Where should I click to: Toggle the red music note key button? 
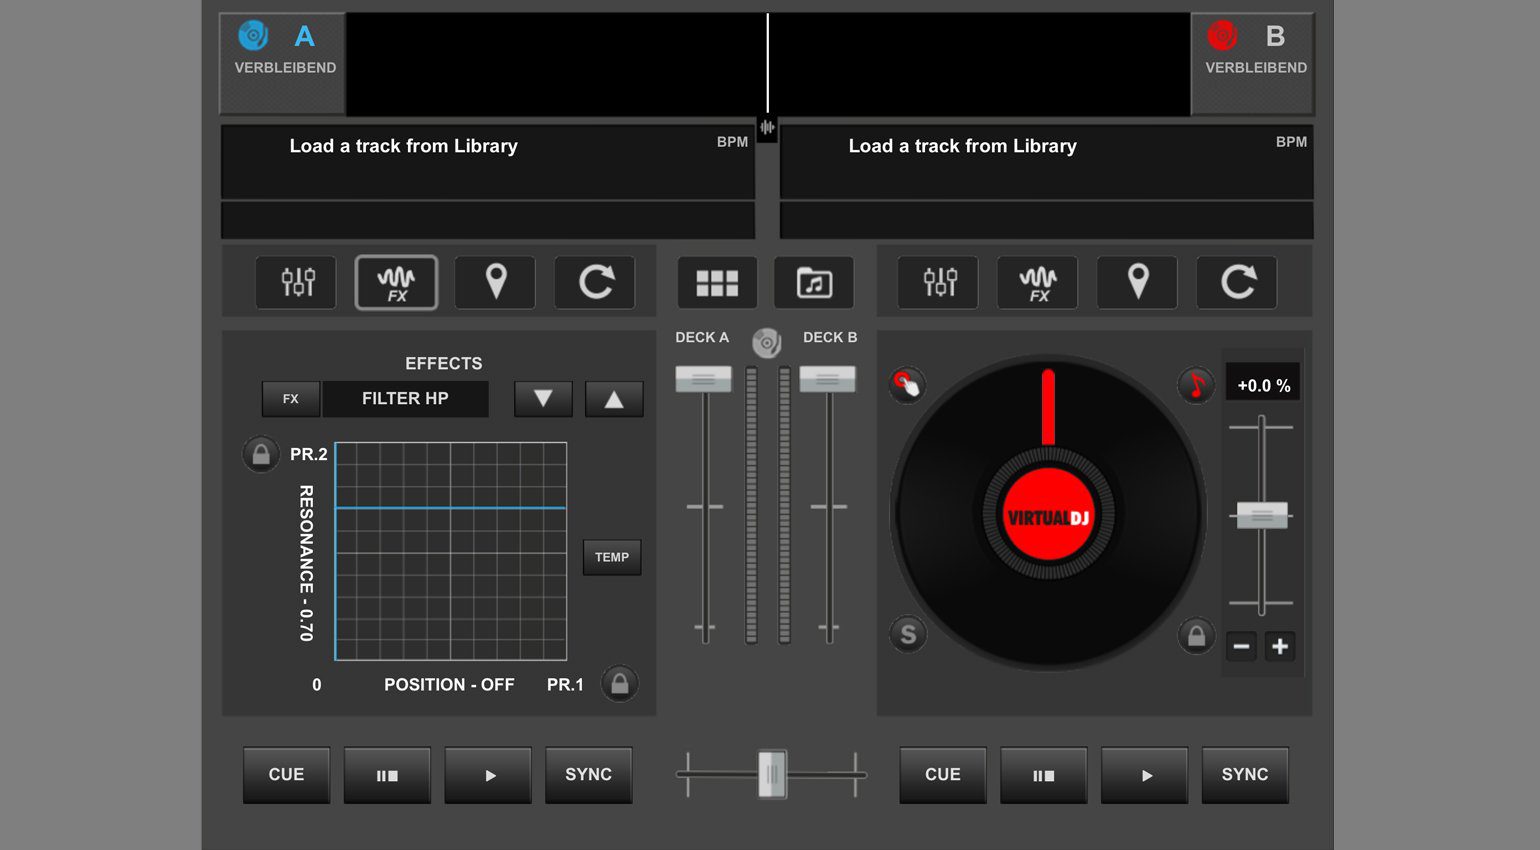point(1196,384)
